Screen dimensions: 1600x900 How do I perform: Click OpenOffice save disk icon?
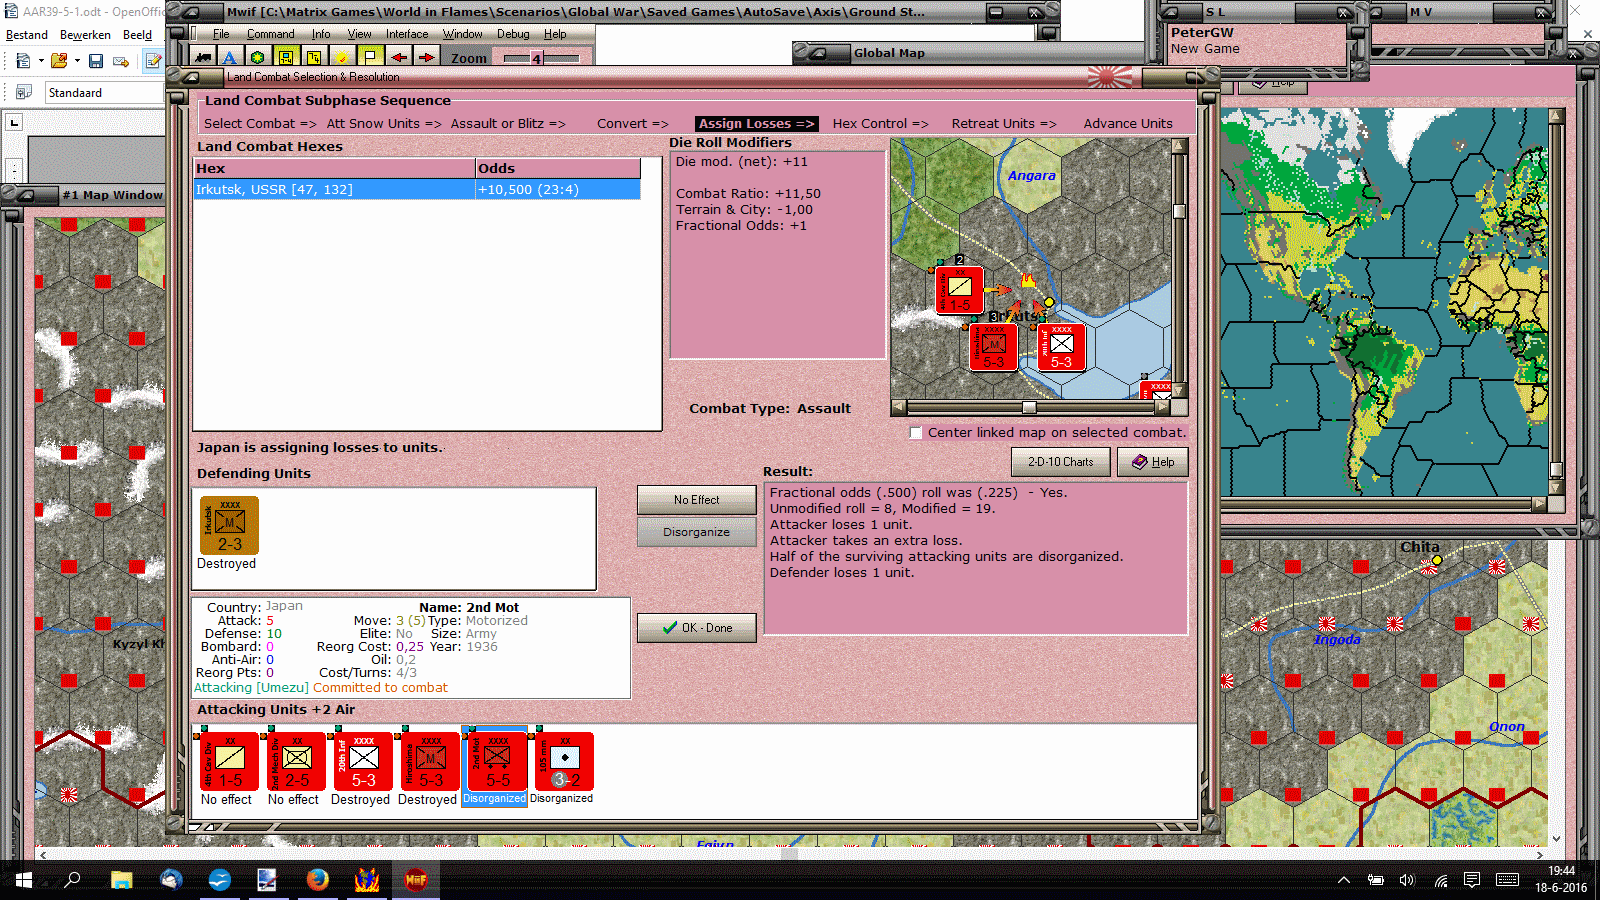[x=96, y=61]
